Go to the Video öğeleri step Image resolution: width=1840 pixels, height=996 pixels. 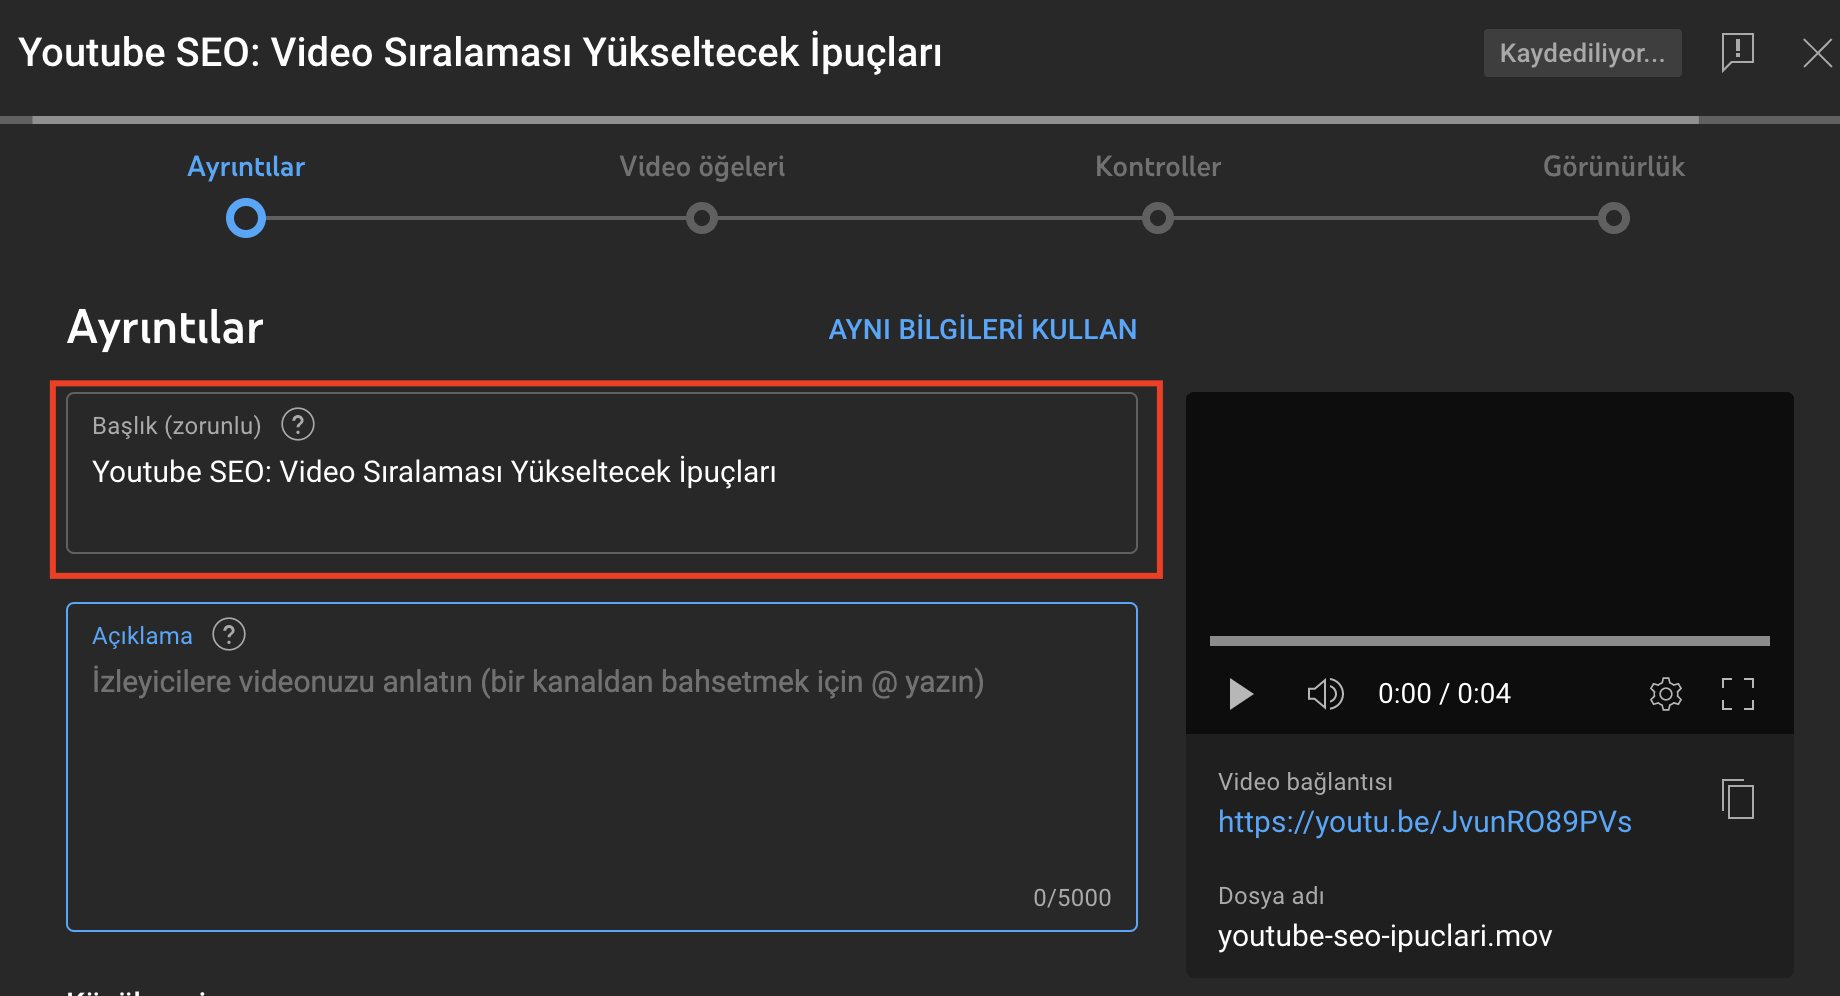click(702, 167)
